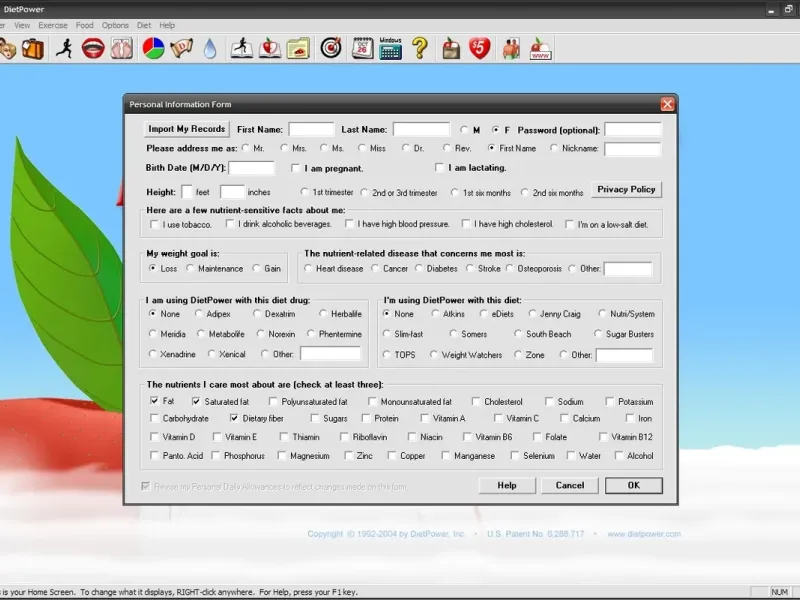Click the feet-on-scale weight icon
800x600 pixels.
coord(121,49)
